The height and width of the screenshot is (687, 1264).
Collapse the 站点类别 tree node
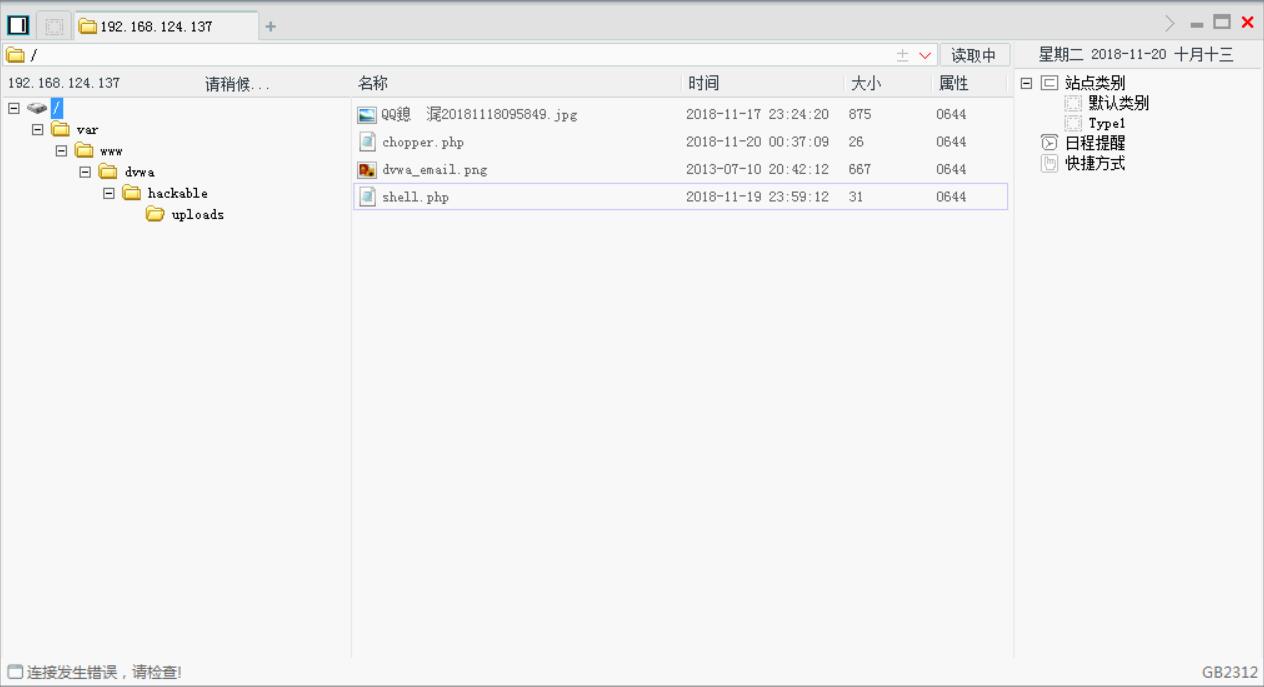click(1025, 84)
